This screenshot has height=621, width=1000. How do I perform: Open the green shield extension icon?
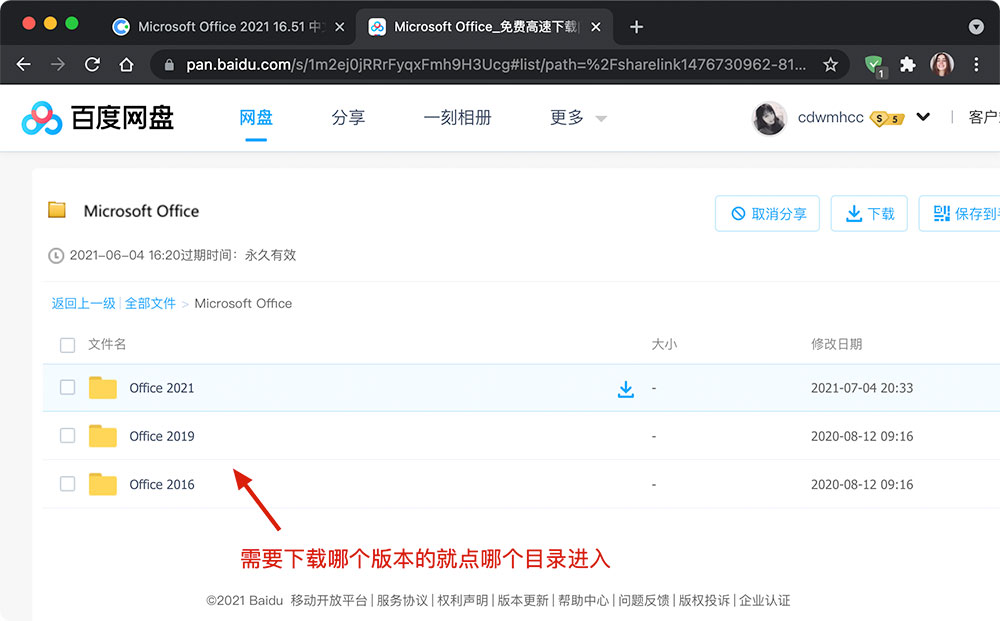[x=874, y=65]
